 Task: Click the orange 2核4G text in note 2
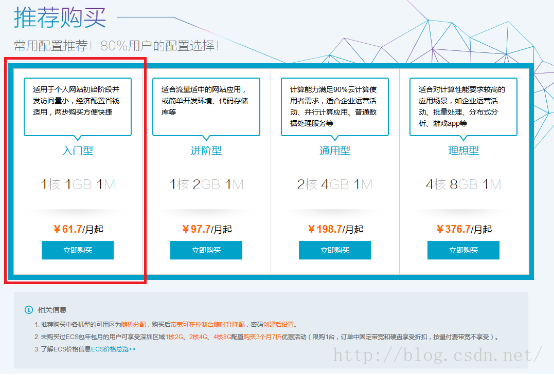pos(198,337)
